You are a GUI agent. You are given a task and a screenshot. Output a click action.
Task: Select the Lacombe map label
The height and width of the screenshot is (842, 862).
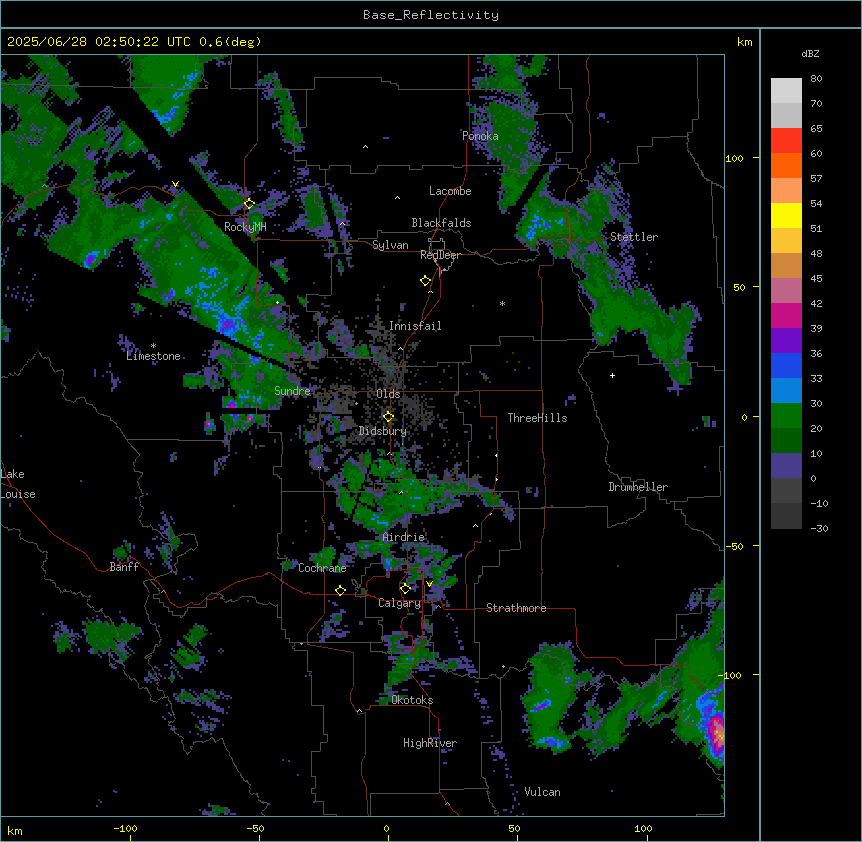(450, 191)
